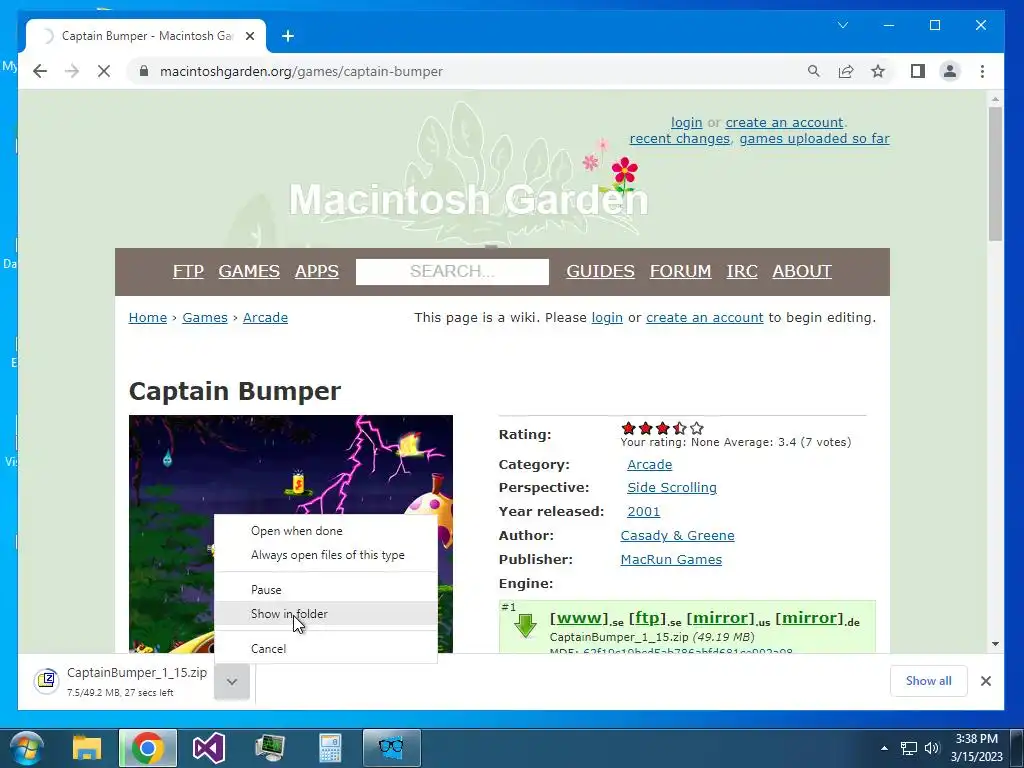Download via the [mirror].de link
This screenshot has height=768, width=1024.
click(x=808, y=618)
